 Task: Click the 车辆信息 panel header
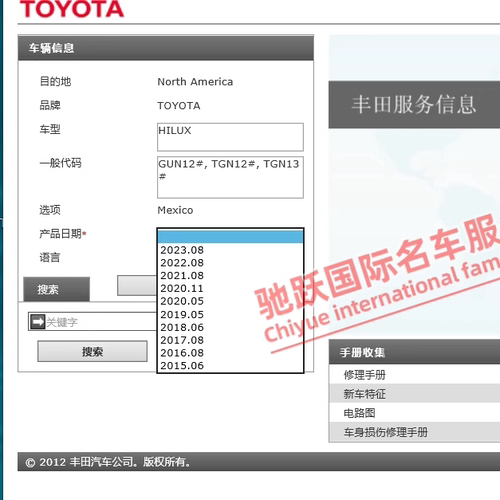click(166, 48)
